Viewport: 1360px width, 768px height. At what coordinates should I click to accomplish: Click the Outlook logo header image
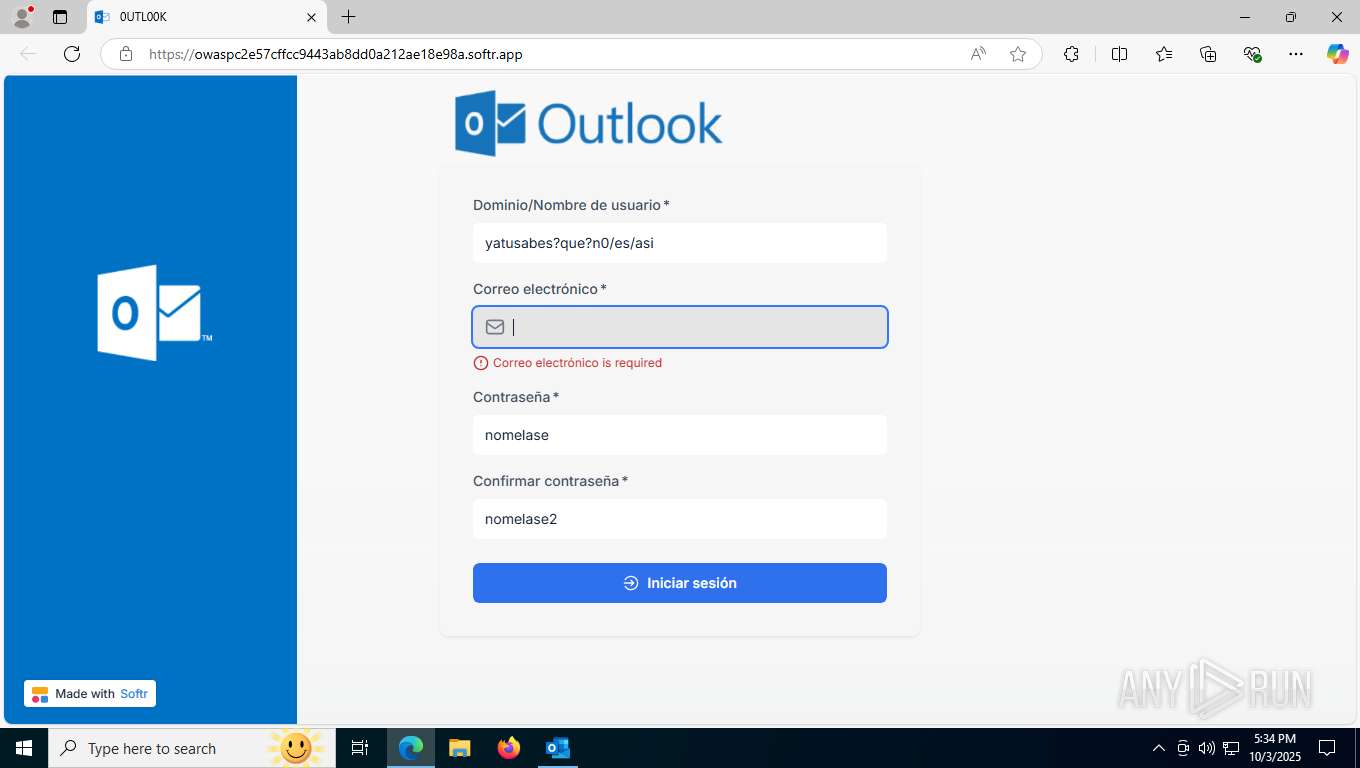[588, 123]
